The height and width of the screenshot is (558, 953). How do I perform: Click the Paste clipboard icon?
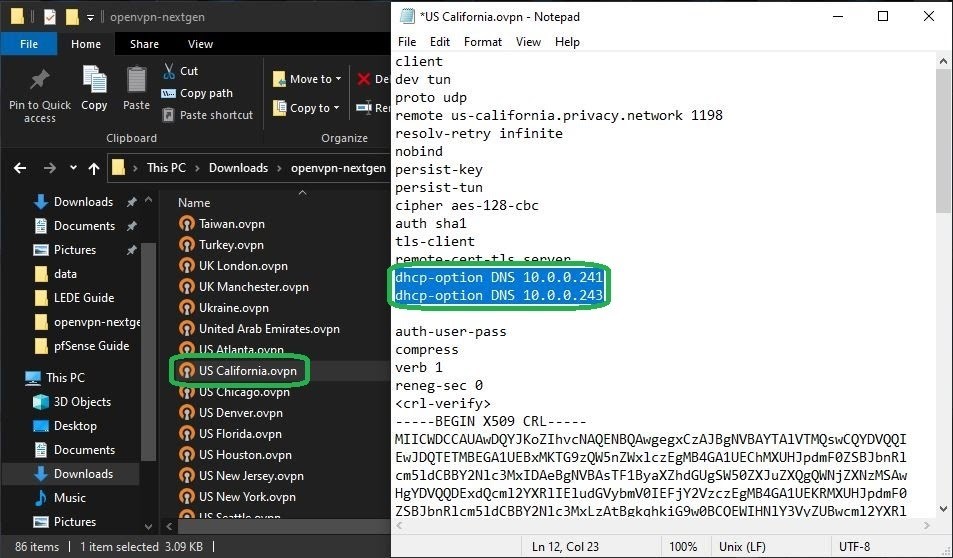coord(136,82)
